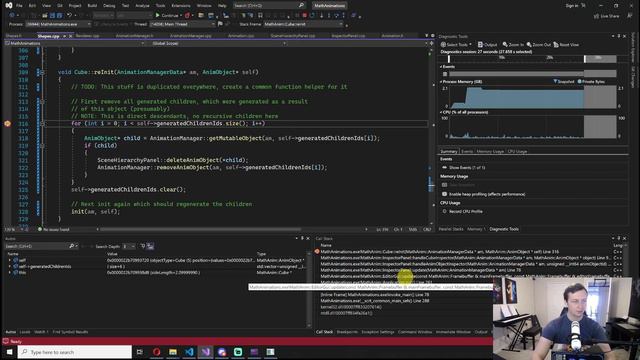The image size is (640, 360).
Task: Switch to the Events tab in Diagnostic Tools
Action: 467,151
